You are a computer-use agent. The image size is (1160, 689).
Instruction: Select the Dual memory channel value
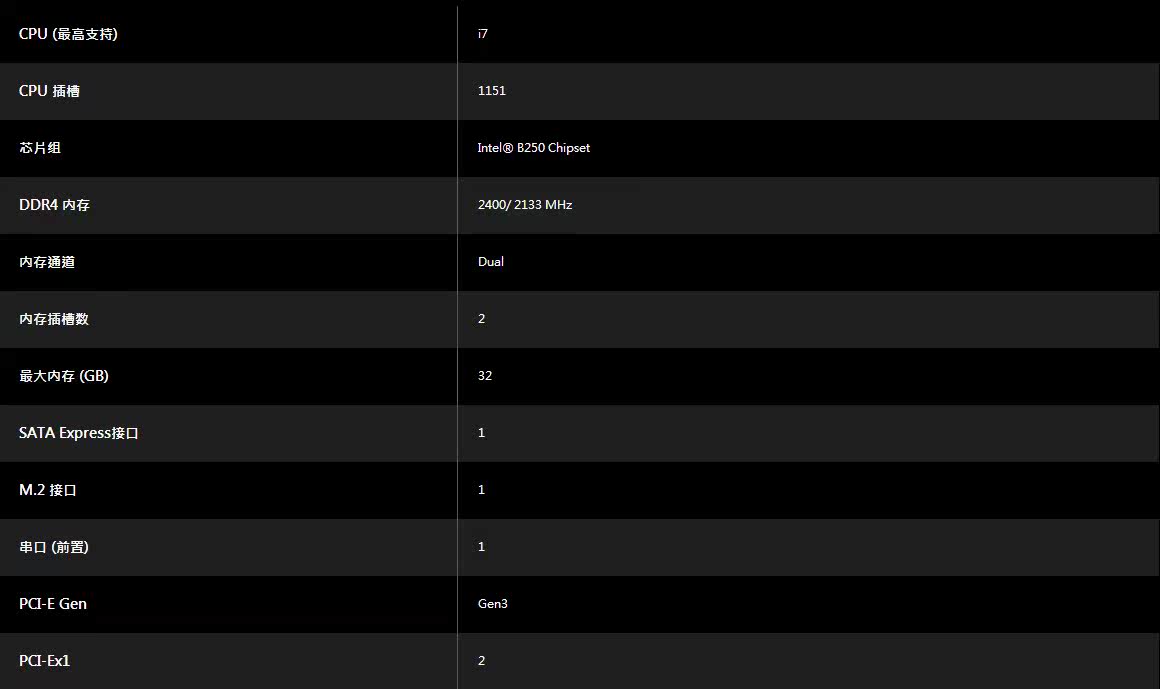point(490,262)
